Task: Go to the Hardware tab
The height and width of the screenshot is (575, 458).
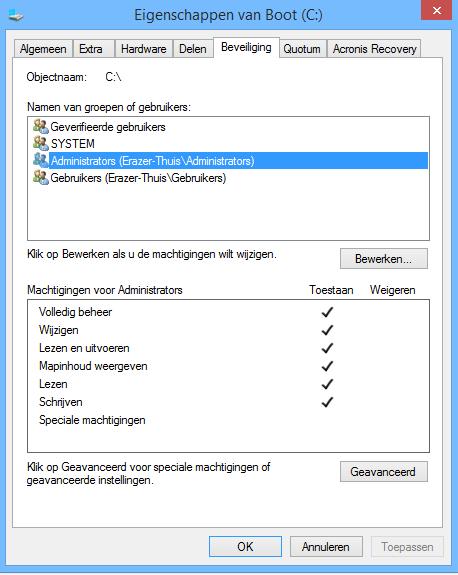Action: (144, 49)
